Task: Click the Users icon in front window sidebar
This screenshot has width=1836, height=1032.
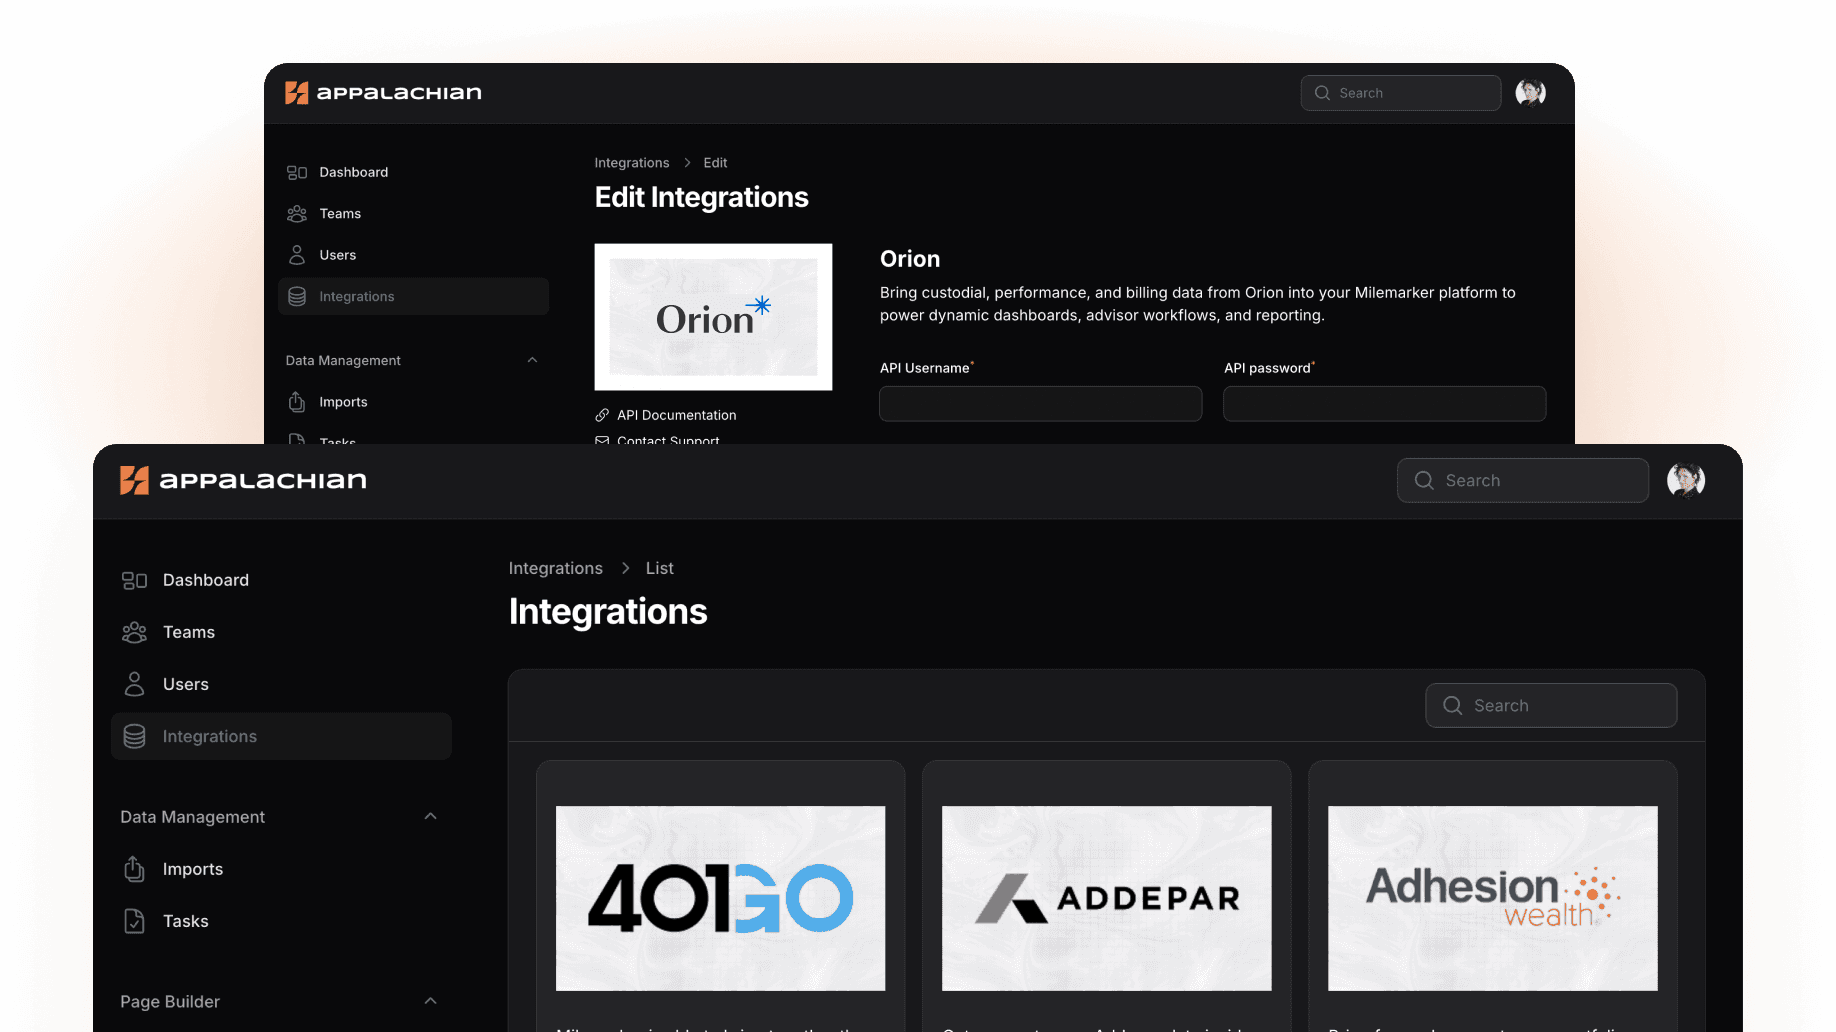Action: coord(134,684)
